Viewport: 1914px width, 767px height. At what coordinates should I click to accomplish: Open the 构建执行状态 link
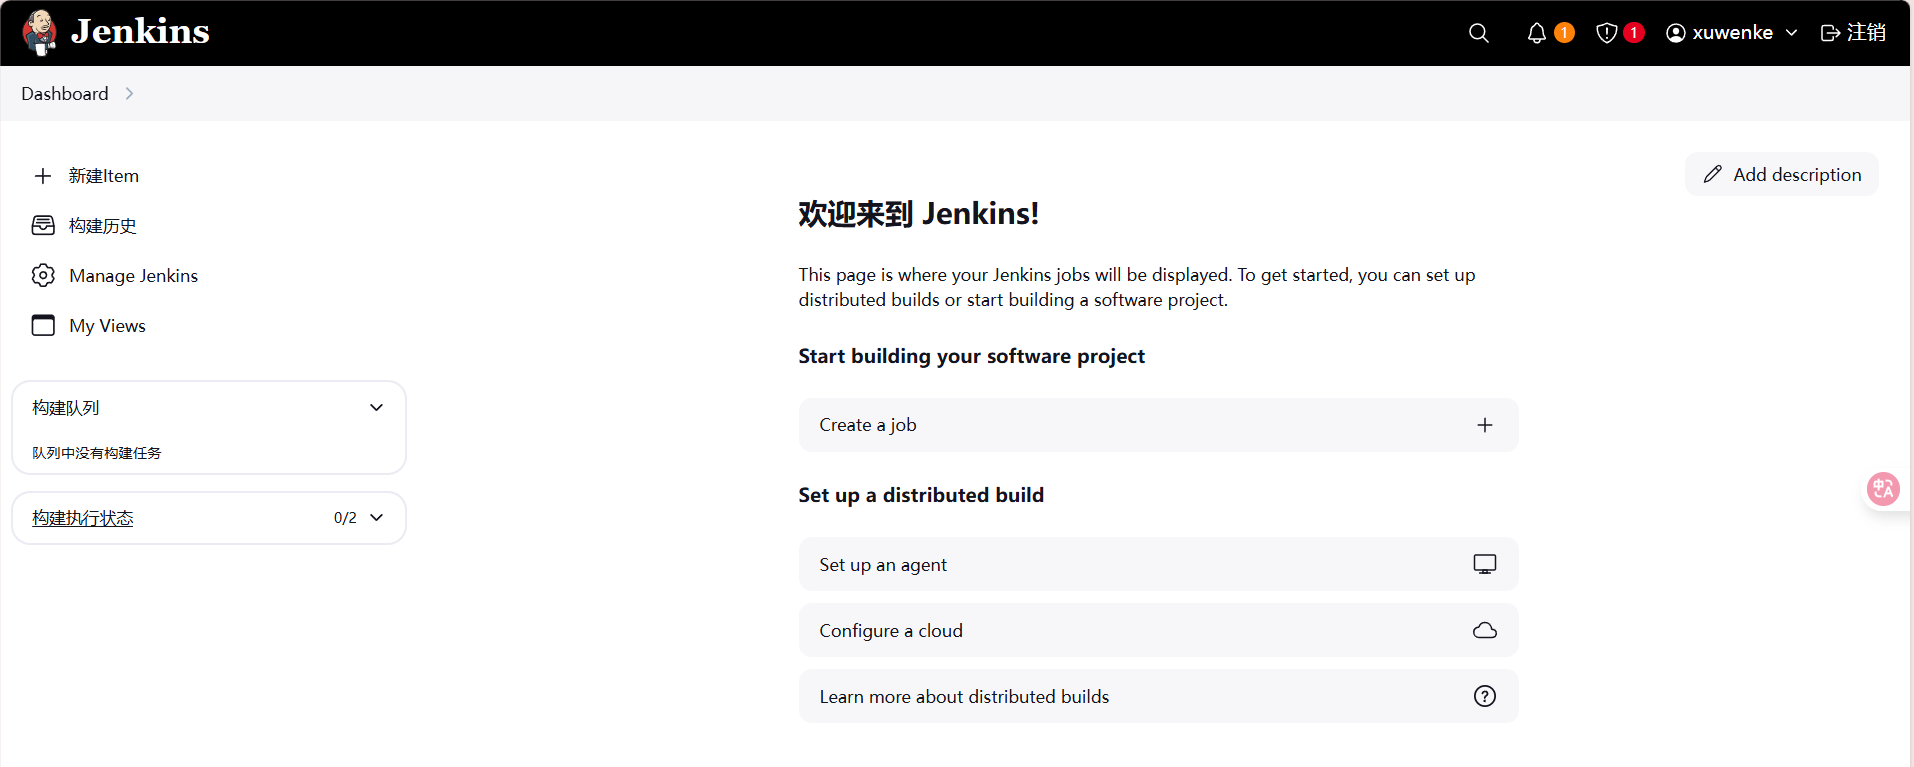(x=83, y=518)
